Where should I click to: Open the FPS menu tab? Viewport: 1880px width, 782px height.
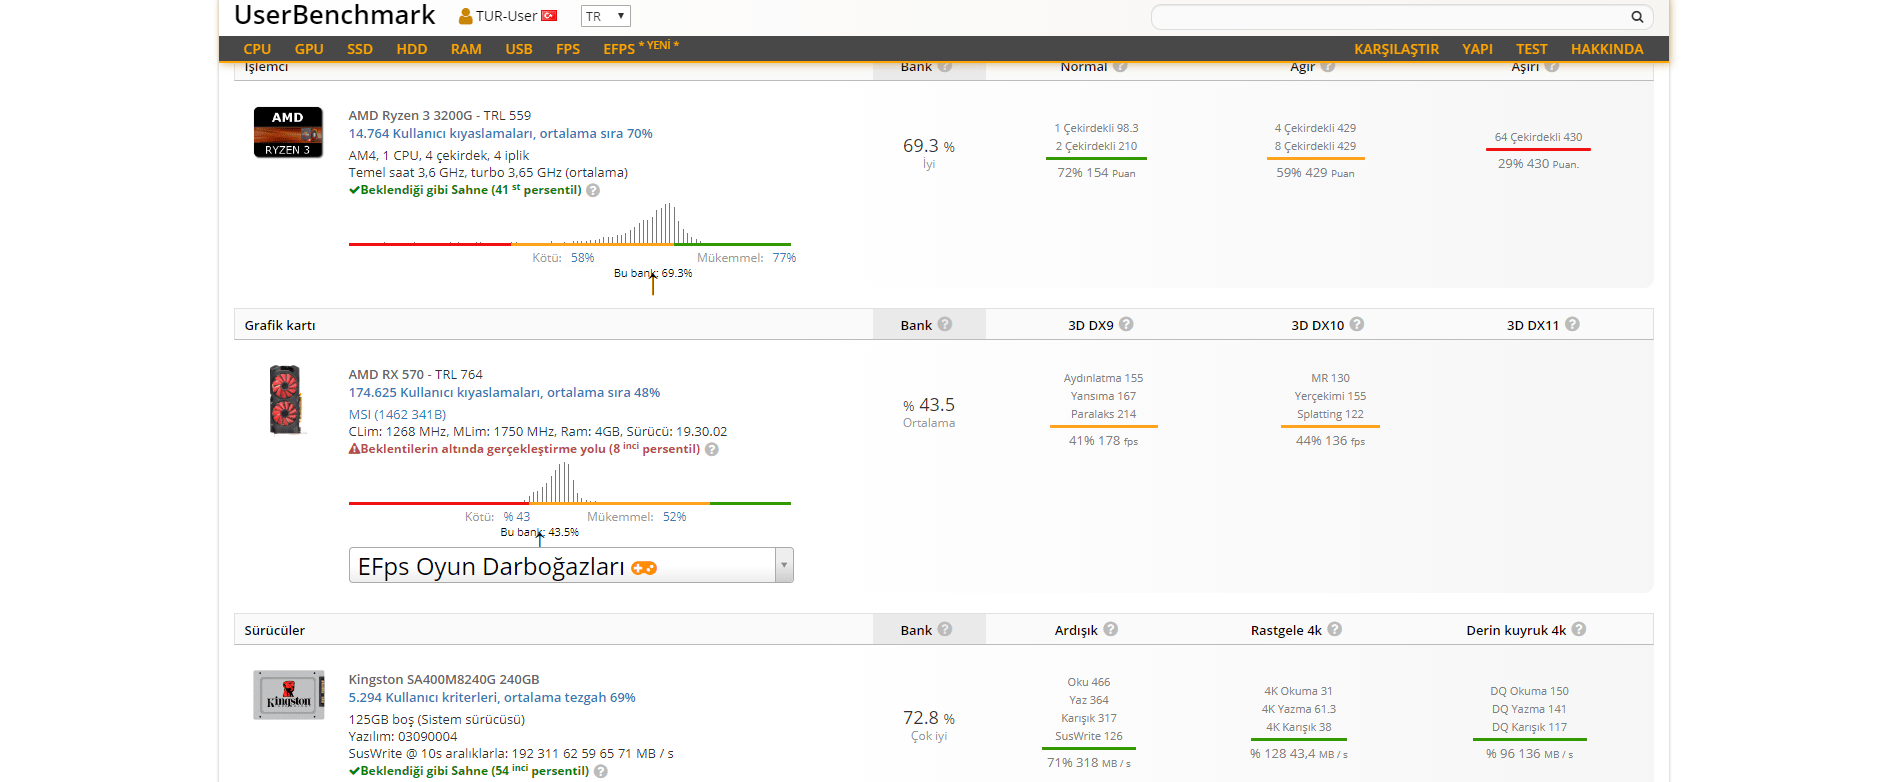(568, 49)
